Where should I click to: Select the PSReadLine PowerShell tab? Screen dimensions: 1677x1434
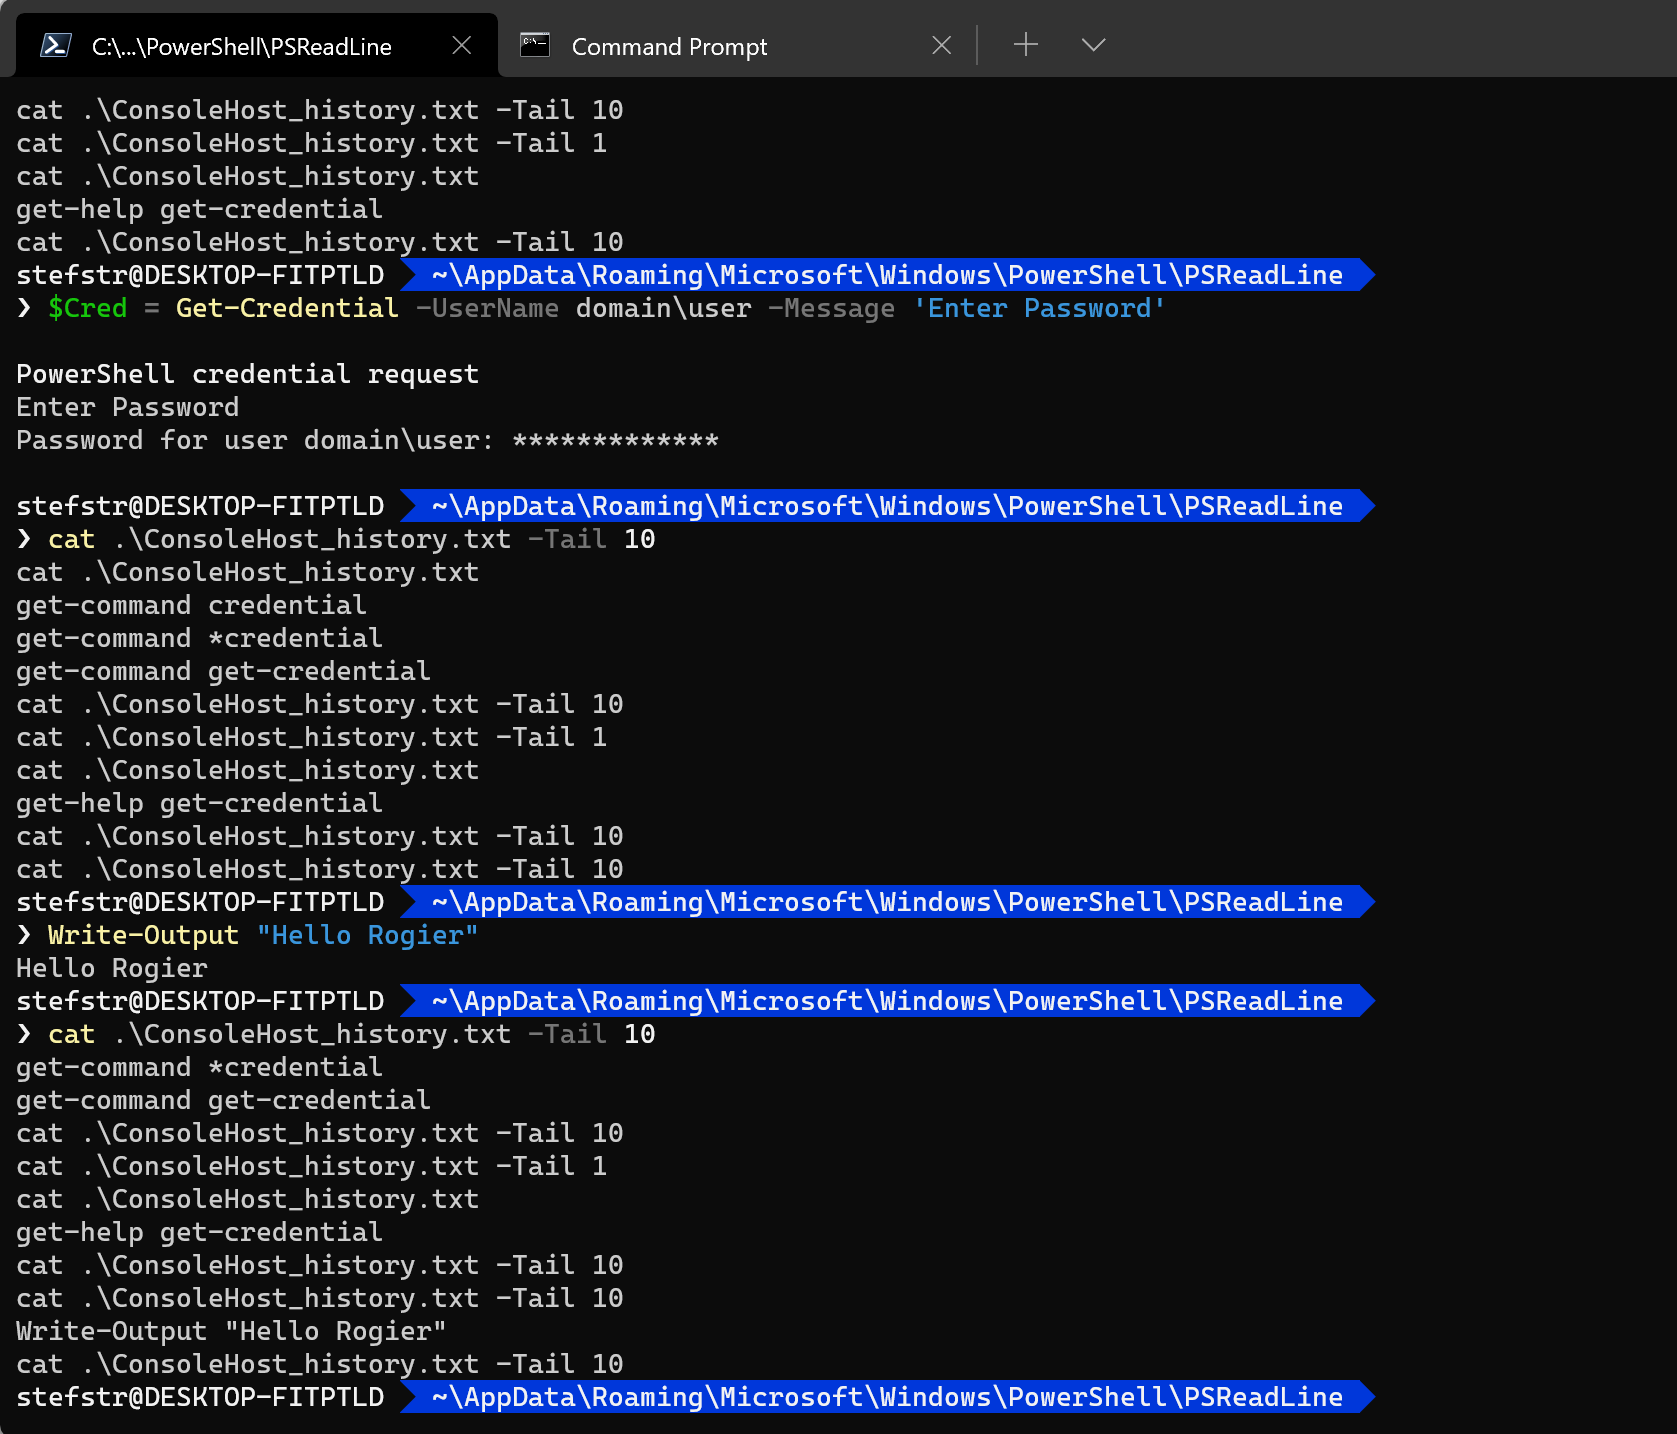240,45
